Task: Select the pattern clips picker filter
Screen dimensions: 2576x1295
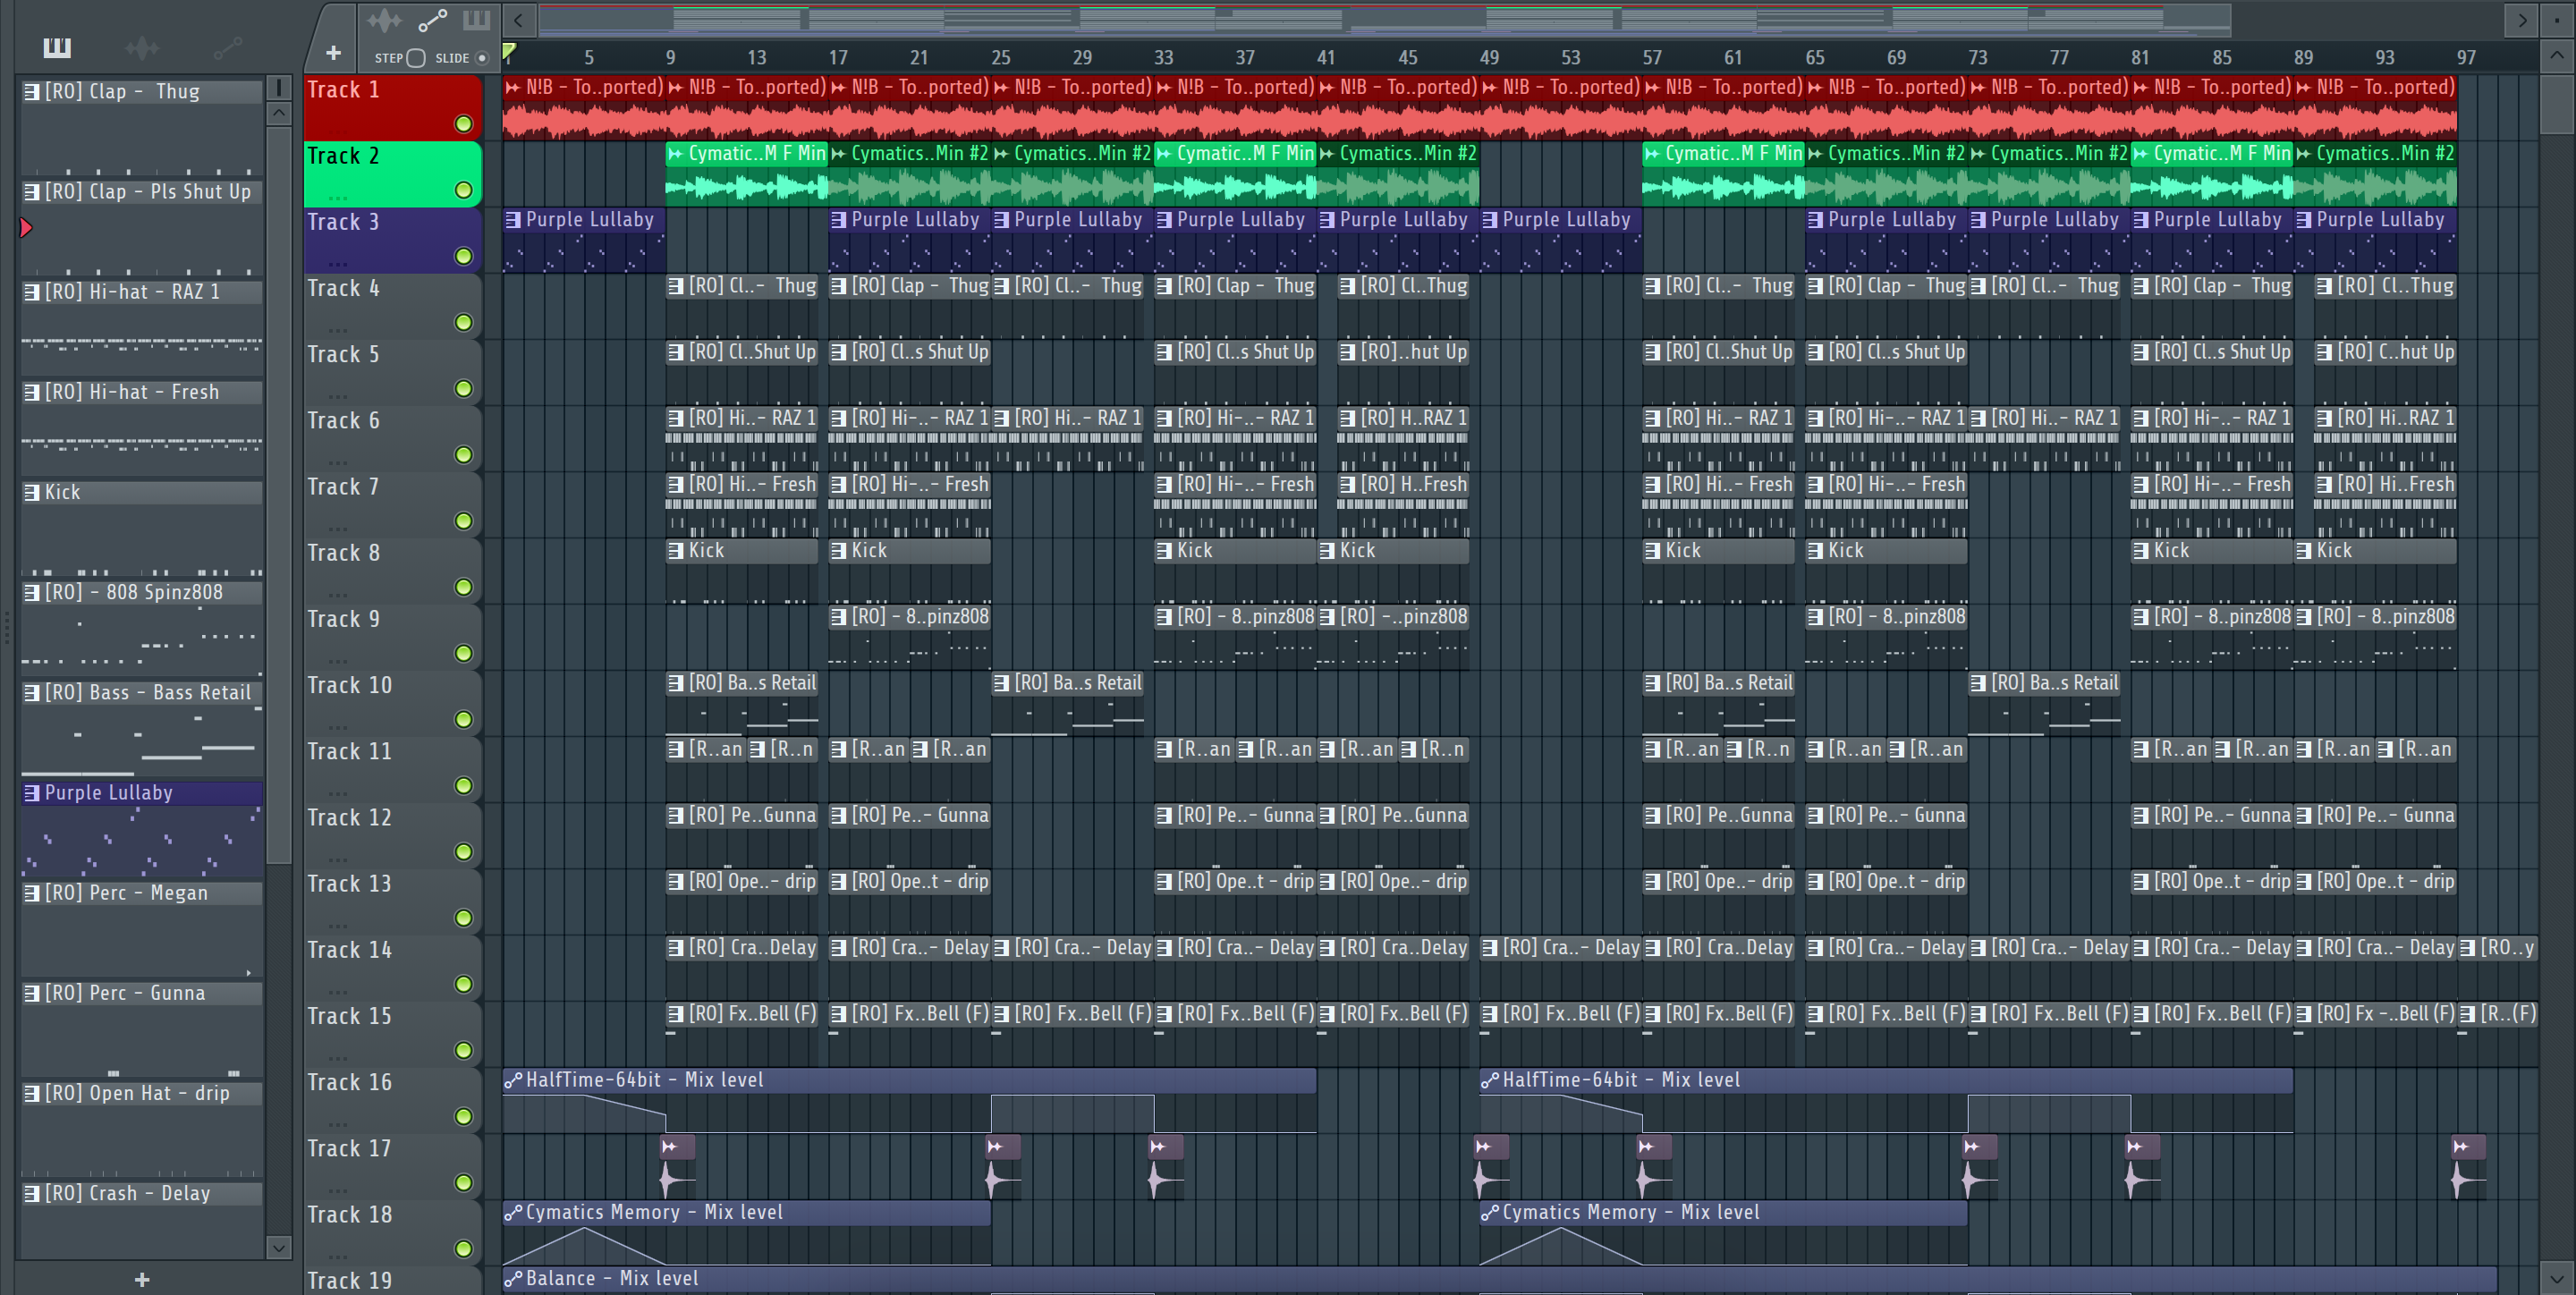Action: (x=57, y=47)
